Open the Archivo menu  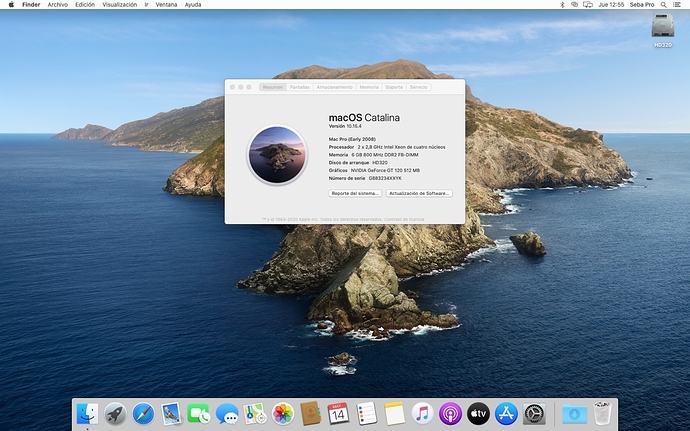(x=58, y=5)
